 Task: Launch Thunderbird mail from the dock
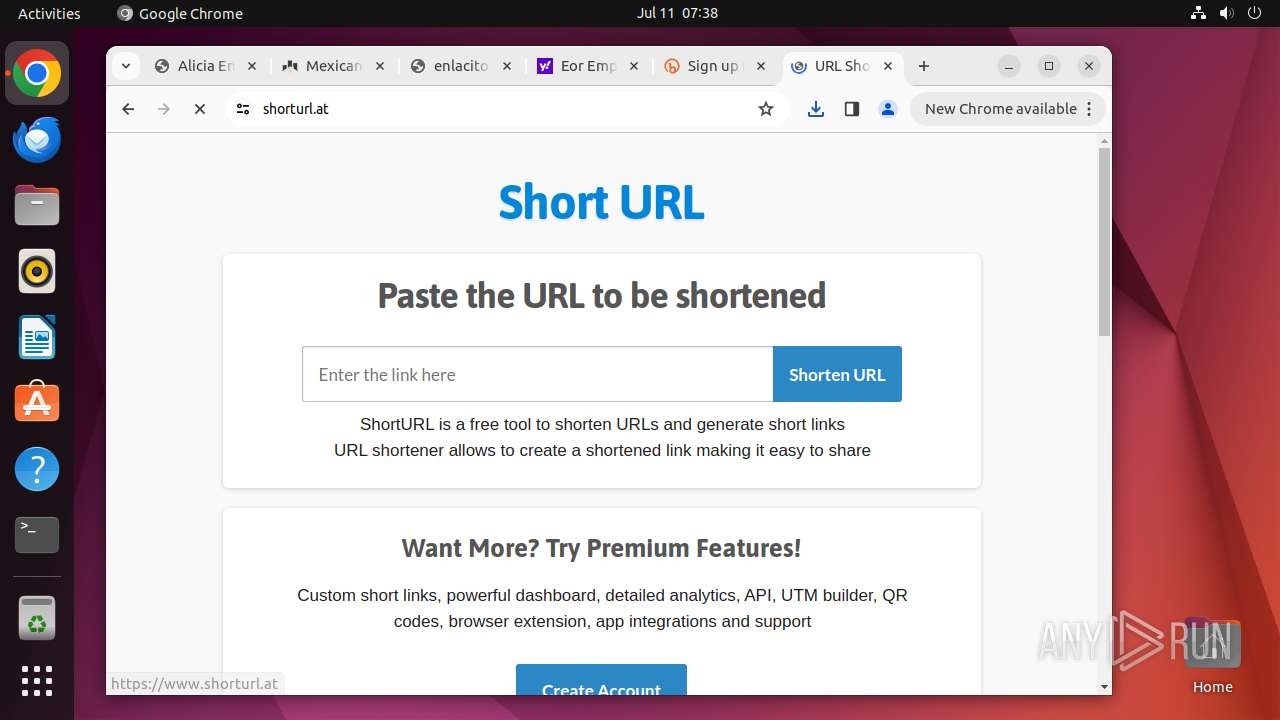click(37, 140)
